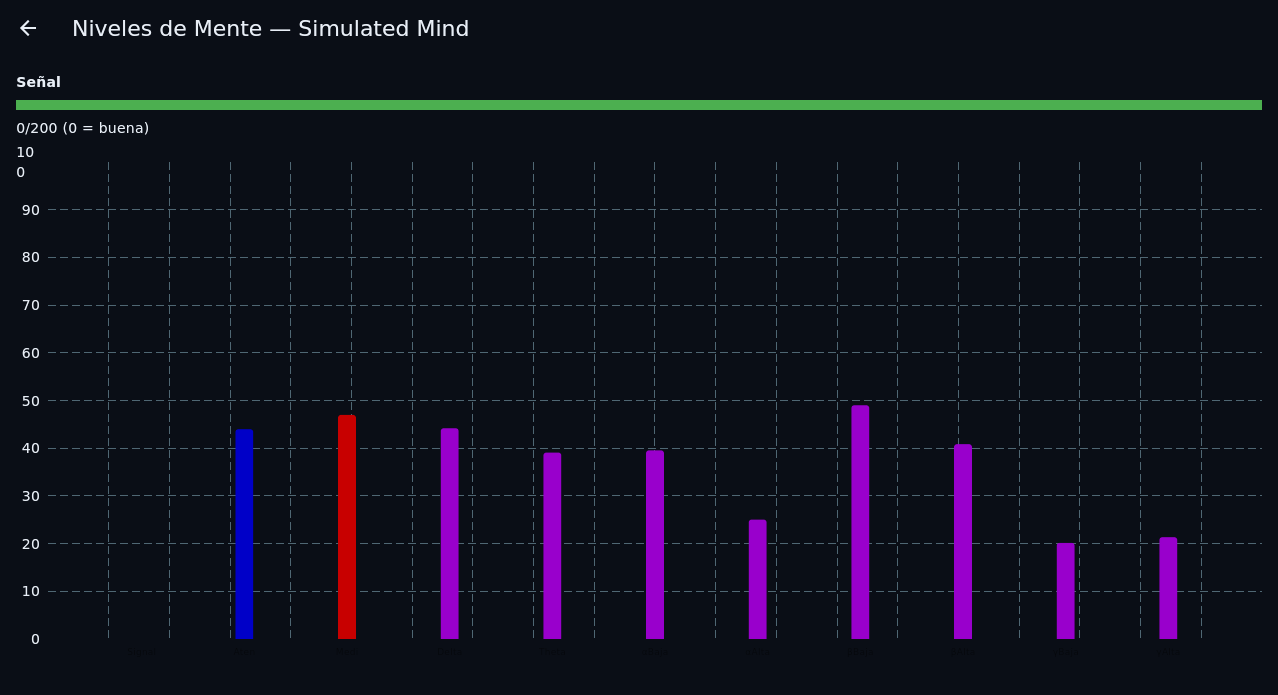The height and width of the screenshot is (695, 1278).
Task: Click the '50' y-axis label
Action: (x=31, y=401)
